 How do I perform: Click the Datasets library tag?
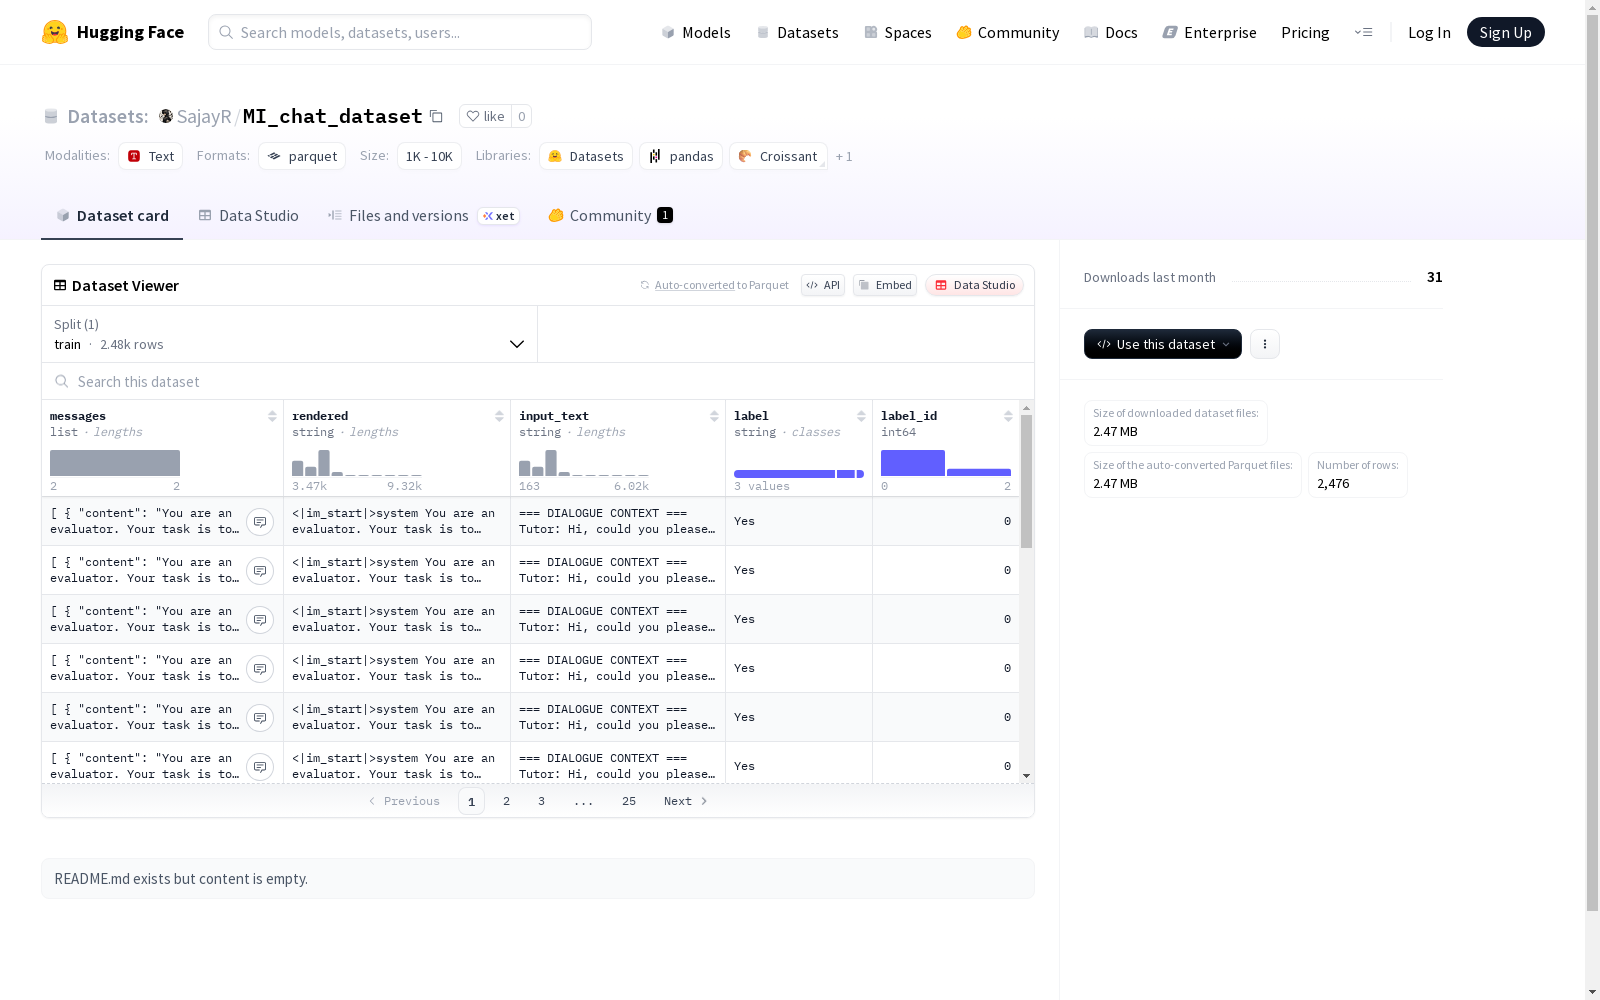[x=586, y=156]
